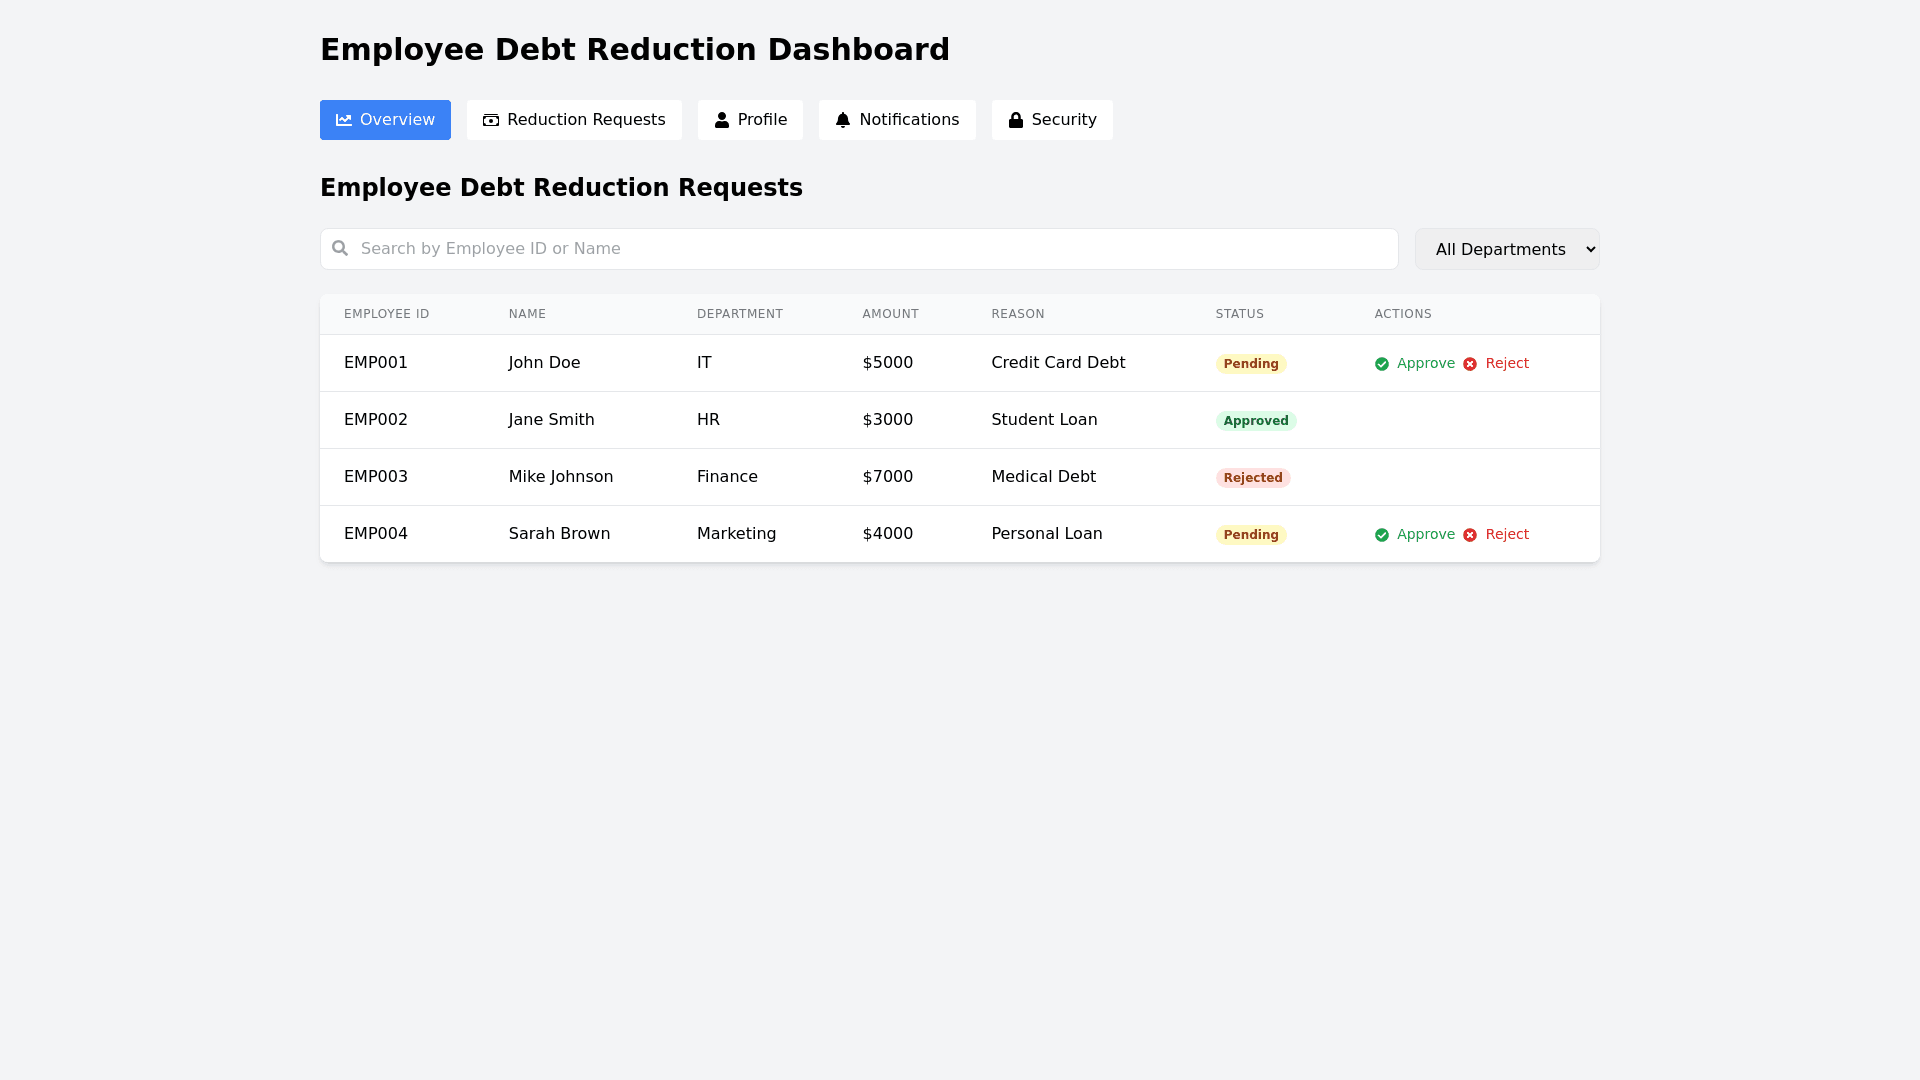Click the chart icon on Overview tab
1920x1080 pixels.
pos(344,120)
